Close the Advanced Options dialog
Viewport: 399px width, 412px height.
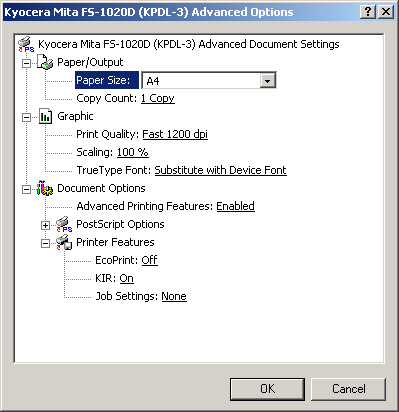(x=386, y=12)
